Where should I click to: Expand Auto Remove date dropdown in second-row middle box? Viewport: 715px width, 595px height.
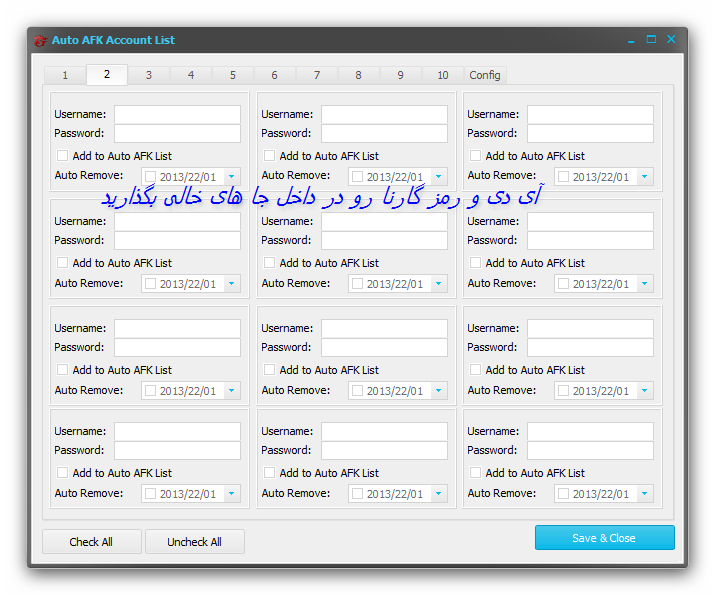click(x=439, y=284)
